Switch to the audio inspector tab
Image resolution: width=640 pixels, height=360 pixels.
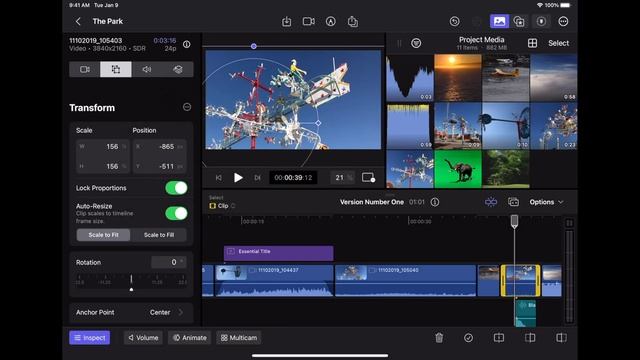147,69
